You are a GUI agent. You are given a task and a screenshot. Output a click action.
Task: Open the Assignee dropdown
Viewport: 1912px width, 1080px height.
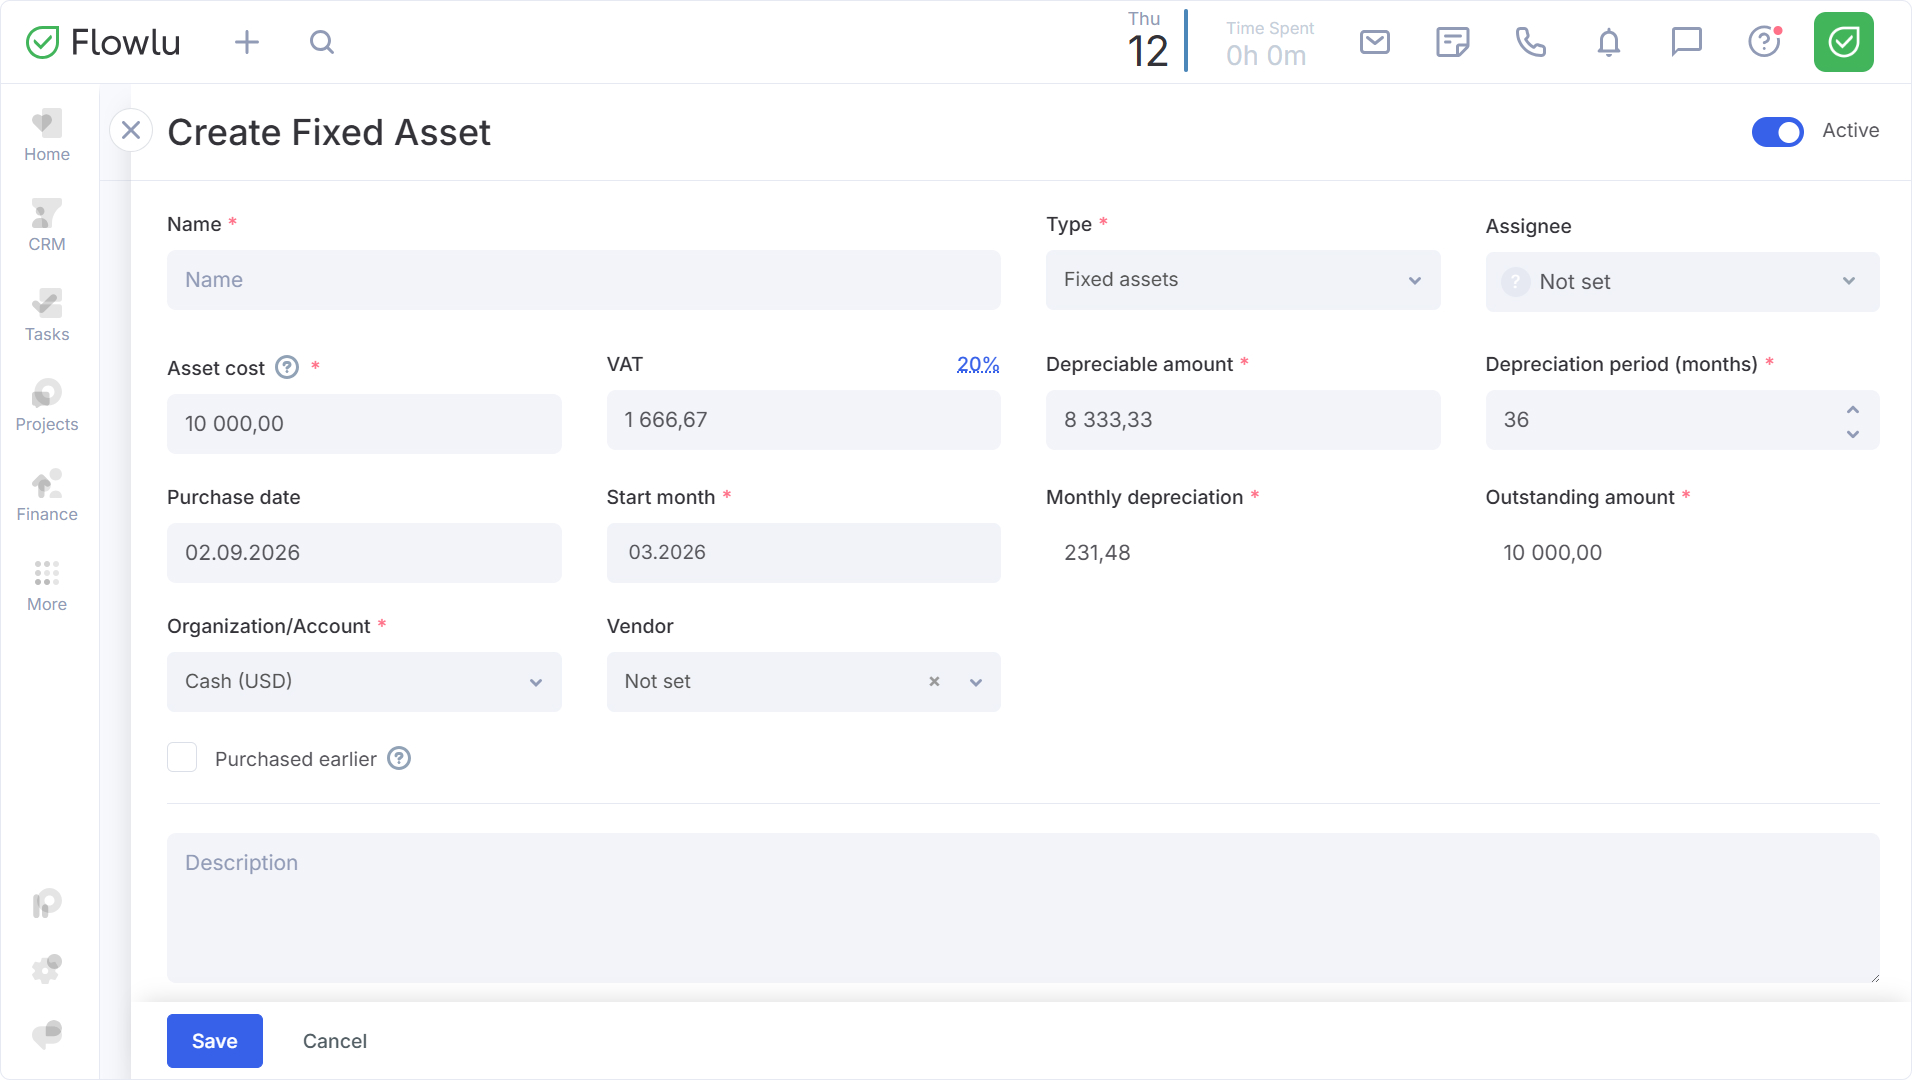[1681, 282]
